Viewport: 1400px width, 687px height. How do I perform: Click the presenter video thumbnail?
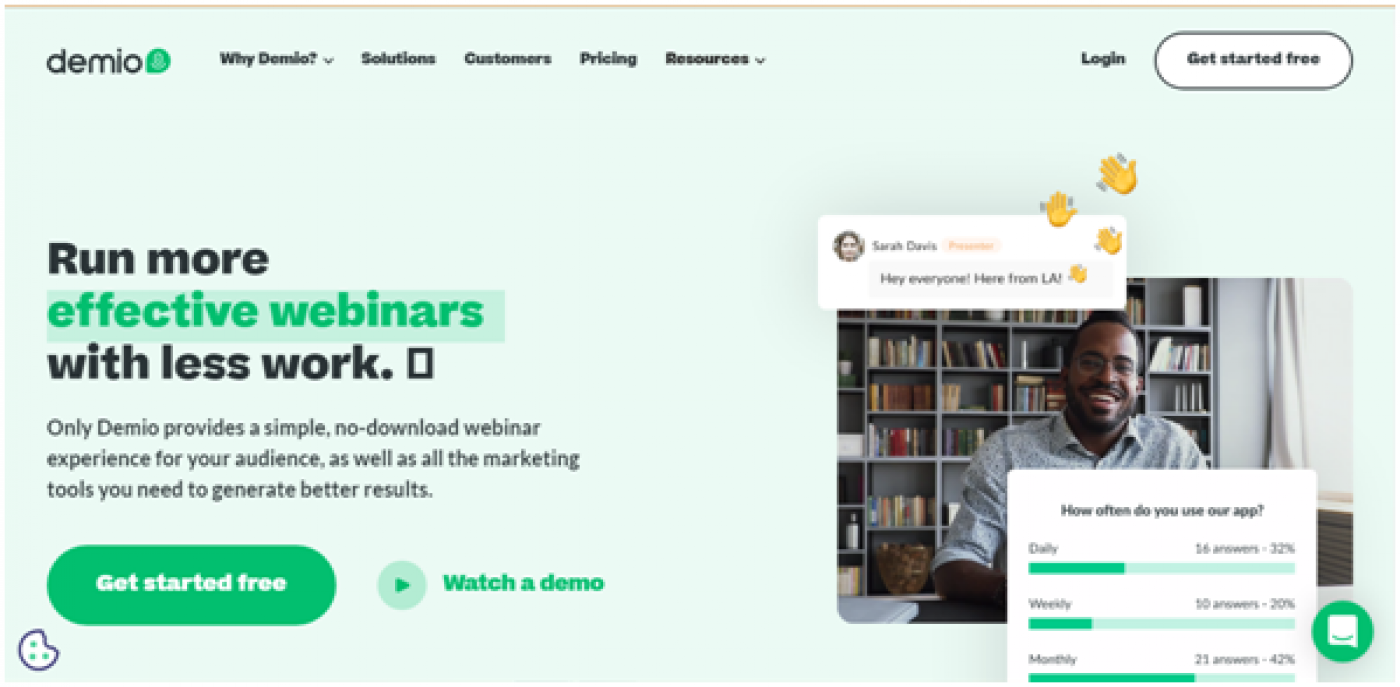click(x=1094, y=450)
